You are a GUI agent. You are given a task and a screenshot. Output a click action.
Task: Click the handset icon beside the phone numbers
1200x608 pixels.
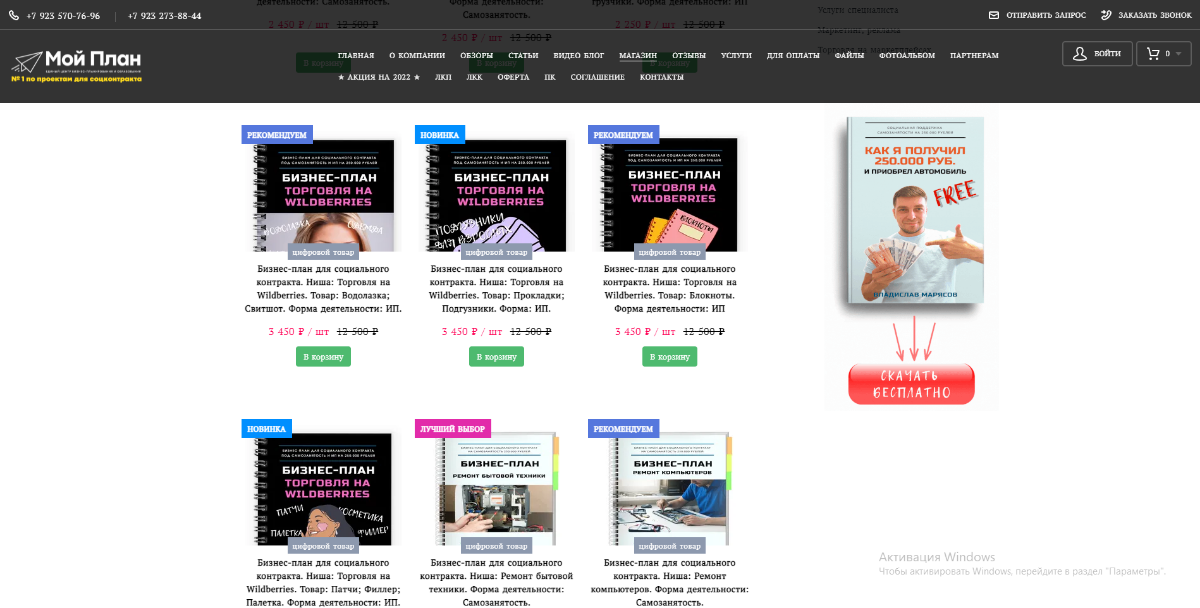click(x=14, y=16)
